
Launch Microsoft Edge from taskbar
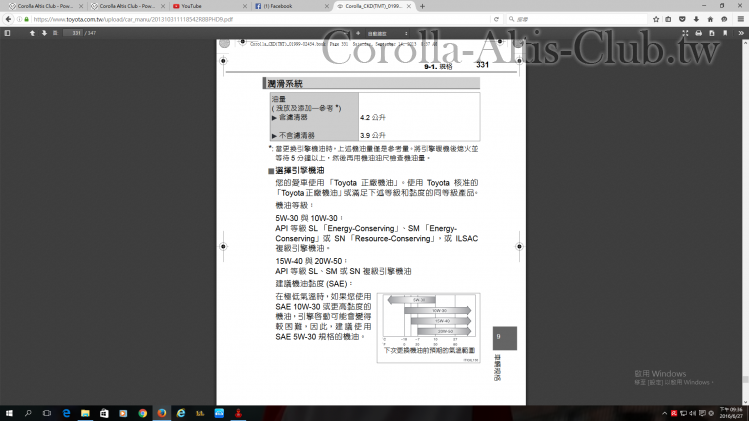(66, 413)
